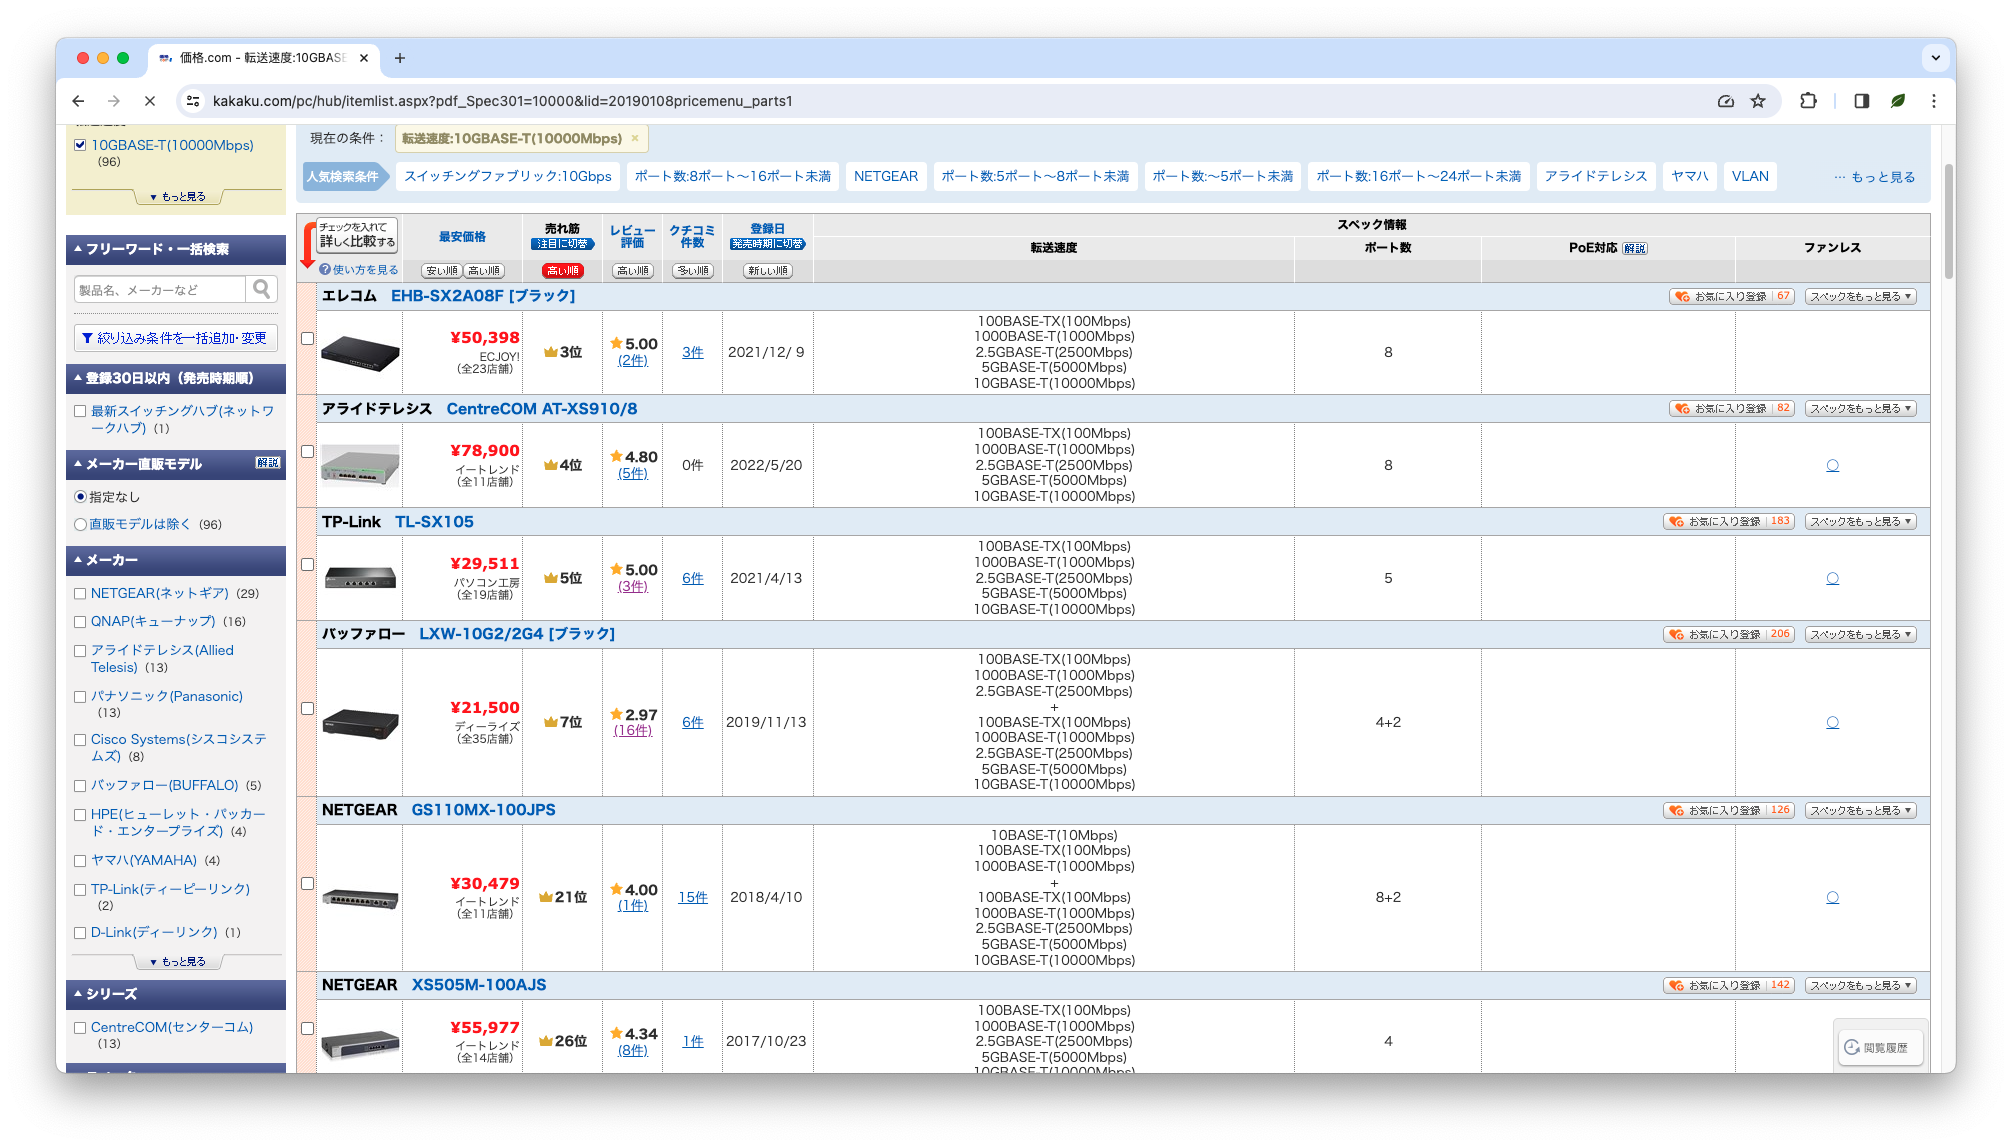Toggle the browser side panel icon
Viewport: 2012px width, 1147px height.
(x=1861, y=101)
